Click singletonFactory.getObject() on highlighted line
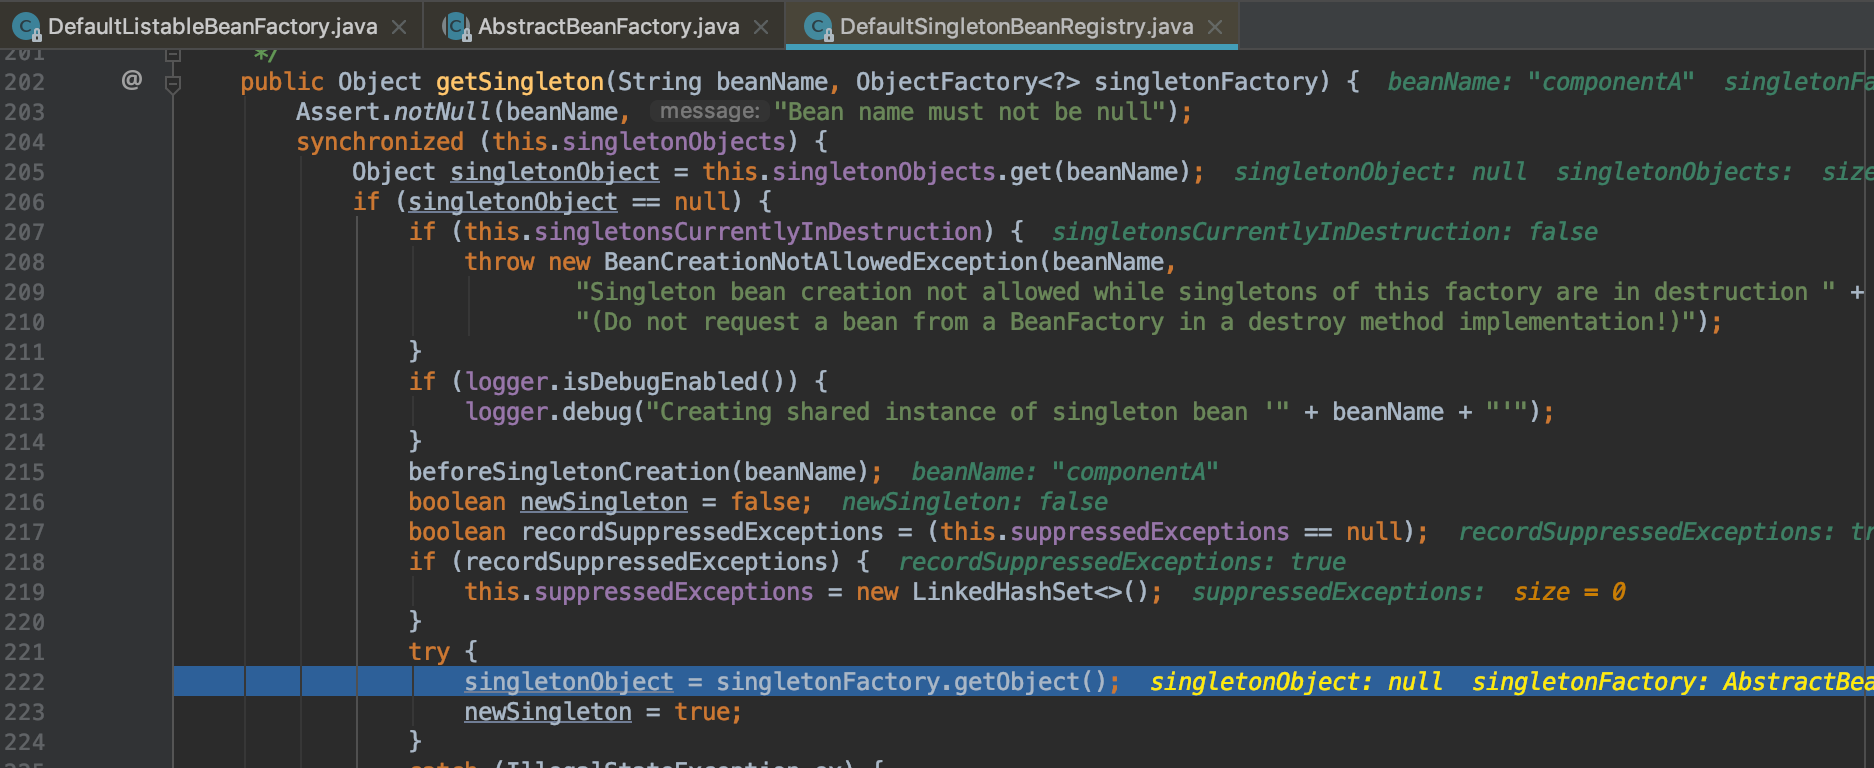 click(912, 682)
